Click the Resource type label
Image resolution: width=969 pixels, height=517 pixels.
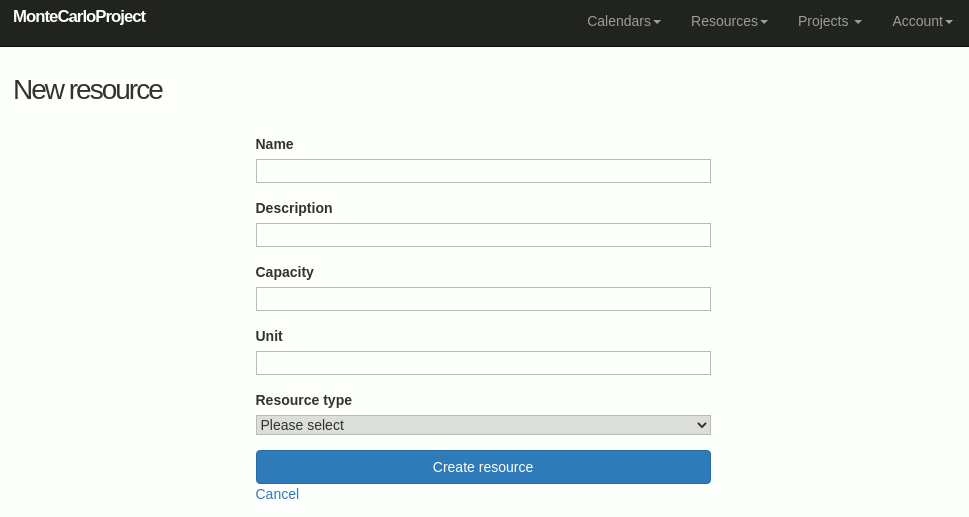[304, 400]
